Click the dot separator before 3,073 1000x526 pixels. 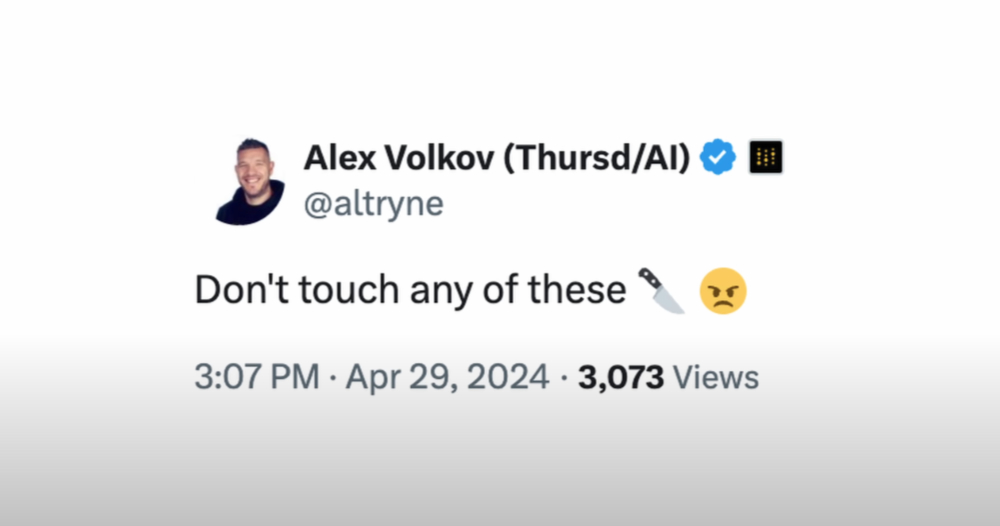pos(564,379)
